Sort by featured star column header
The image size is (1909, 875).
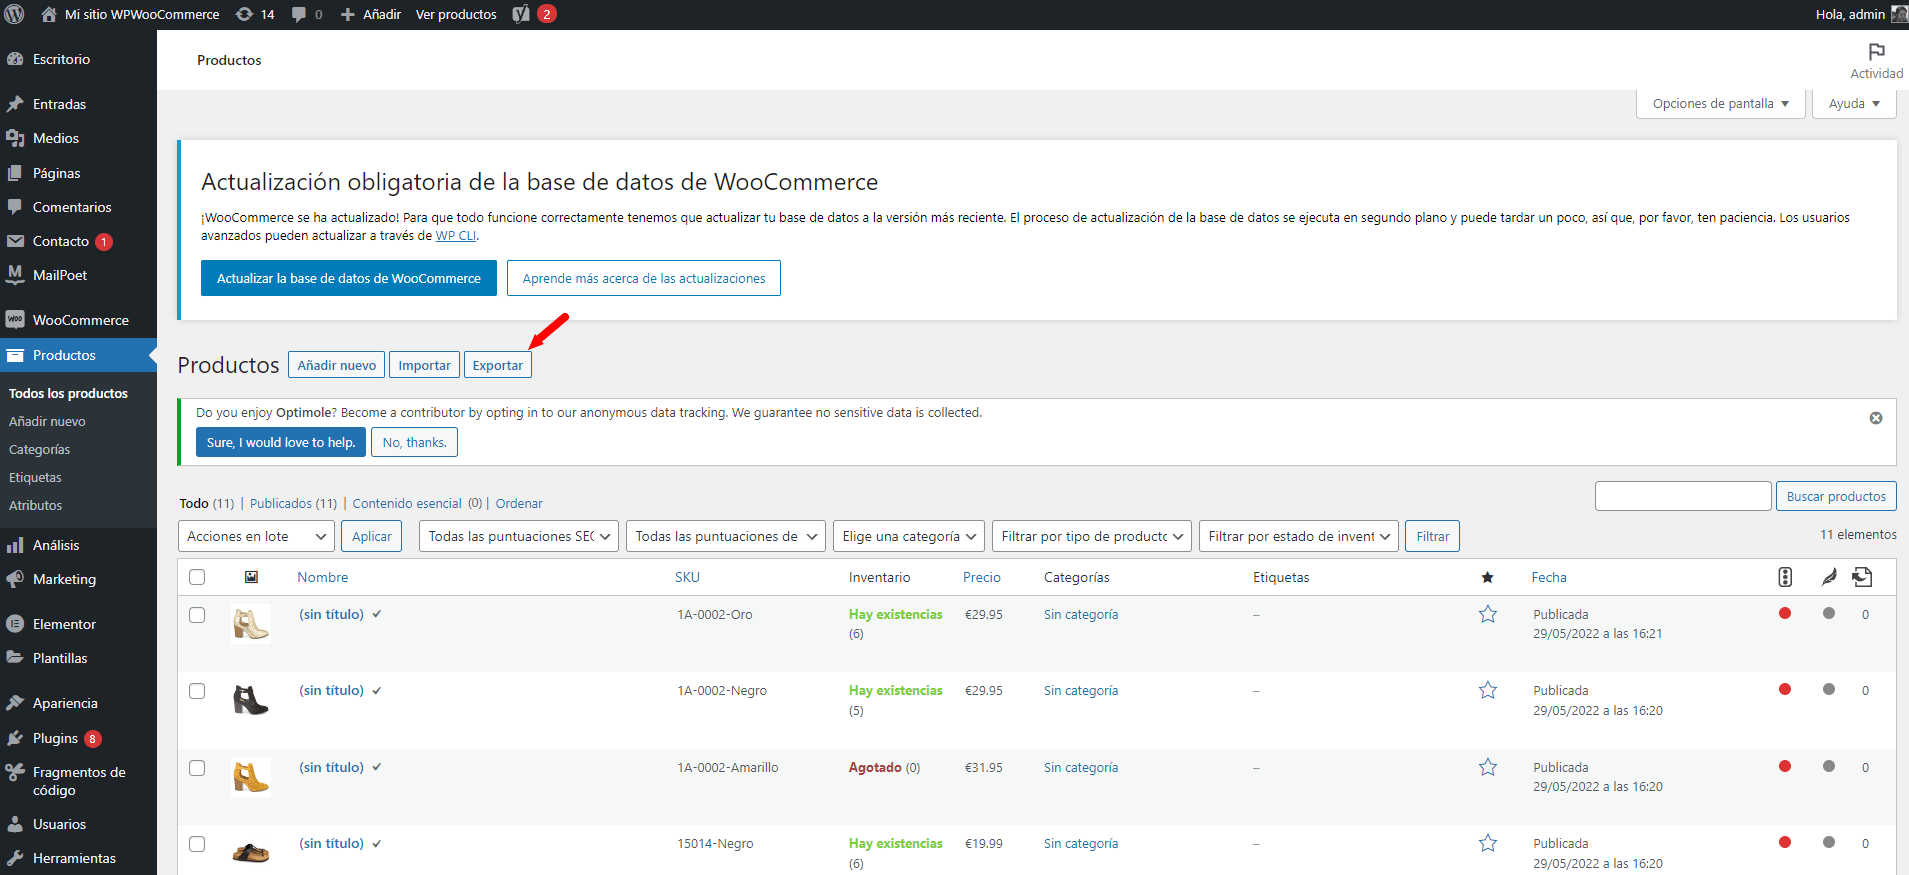(x=1487, y=577)
